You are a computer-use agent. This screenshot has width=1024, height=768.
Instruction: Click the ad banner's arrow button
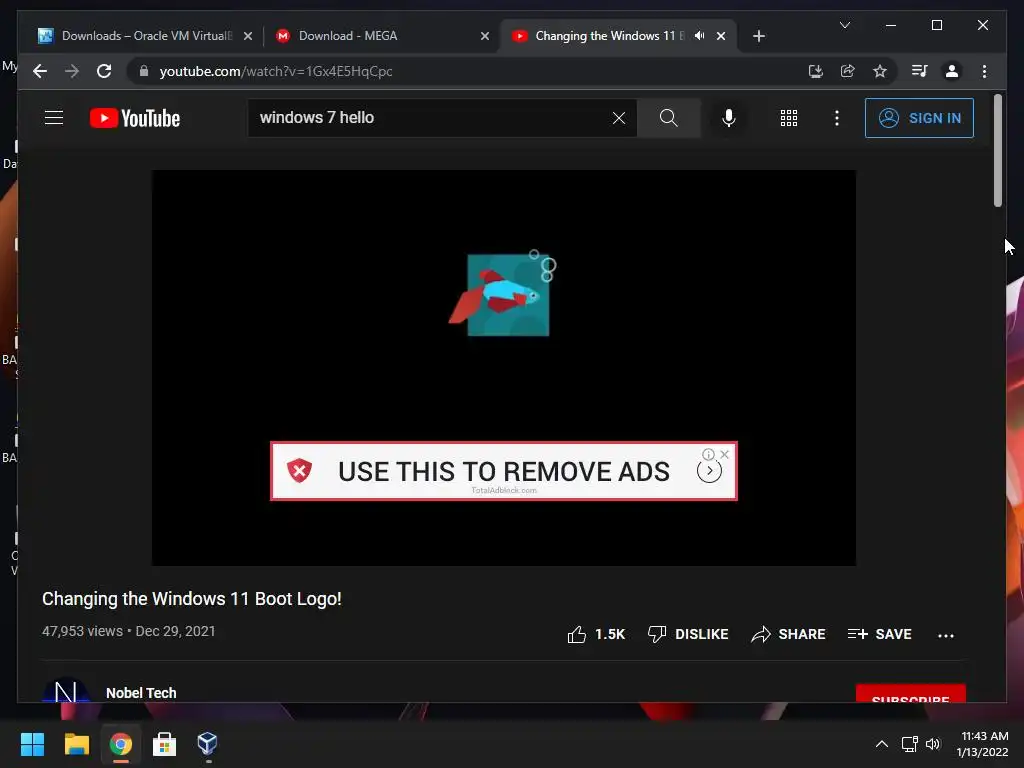709,471
